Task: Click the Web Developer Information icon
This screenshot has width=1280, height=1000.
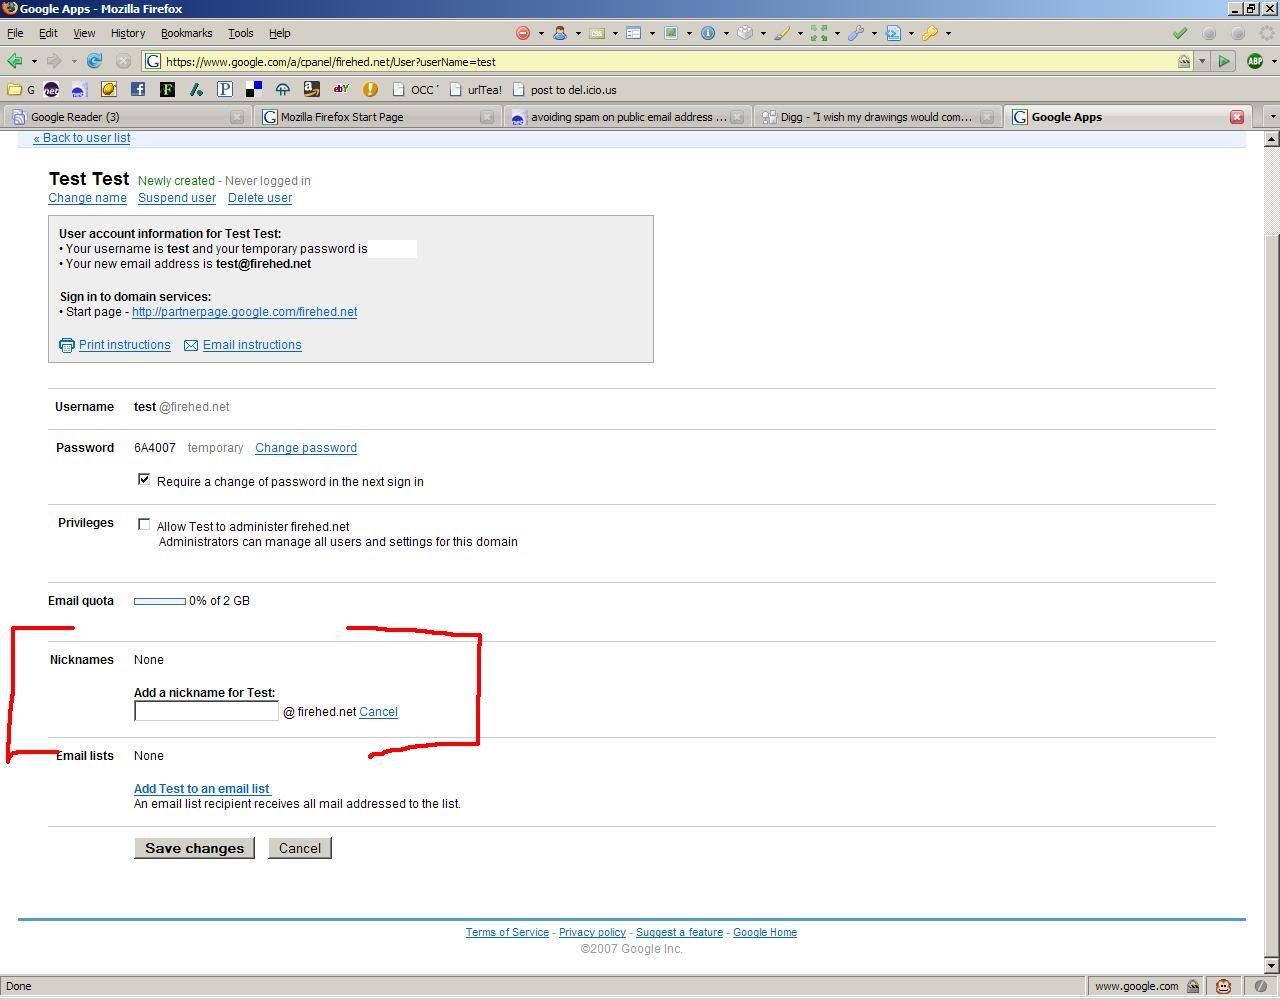Action: tap(708, 33)
